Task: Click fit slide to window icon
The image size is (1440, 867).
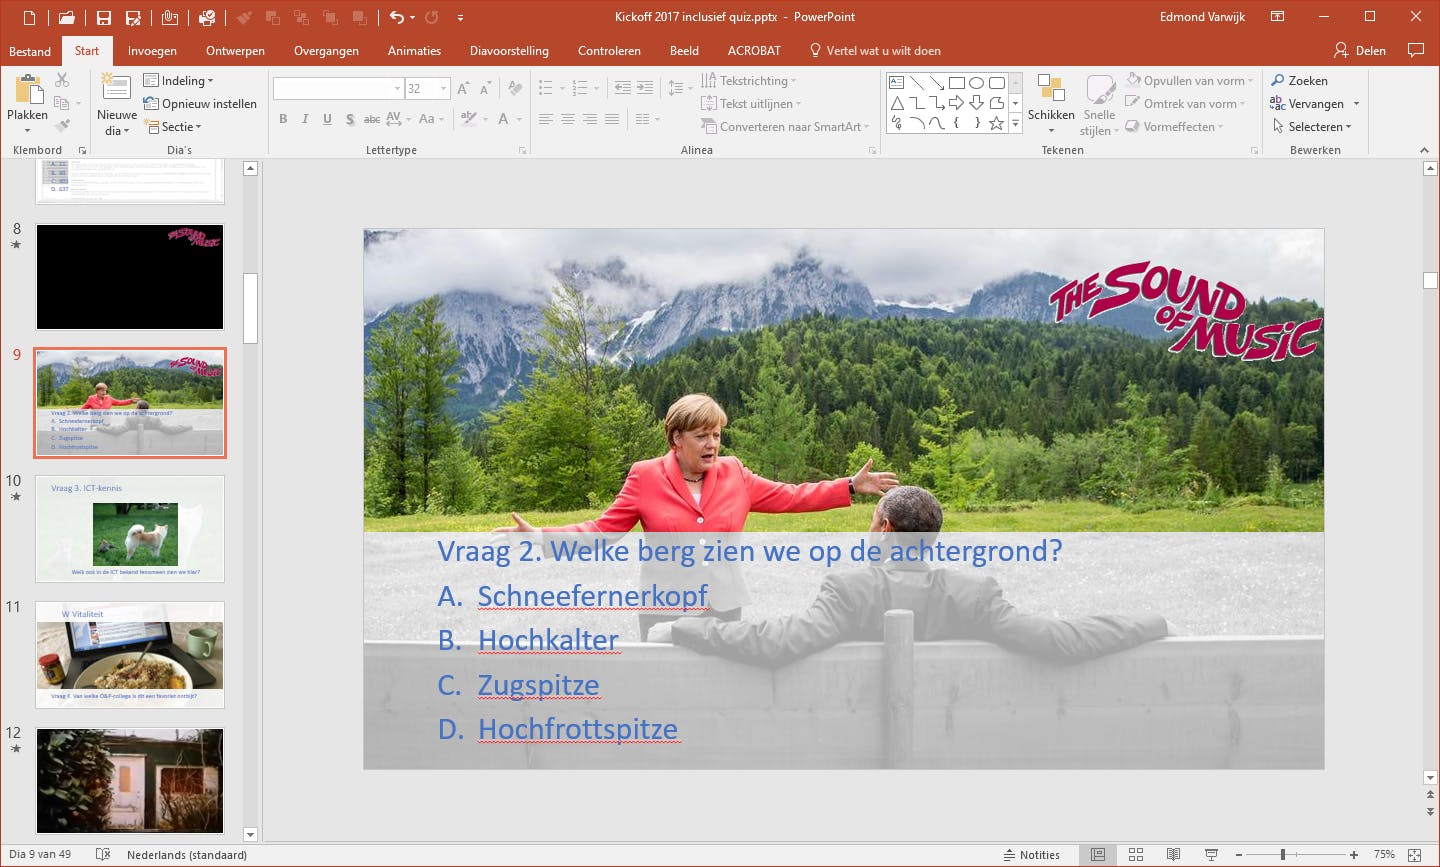Action: coord(1415,855)
